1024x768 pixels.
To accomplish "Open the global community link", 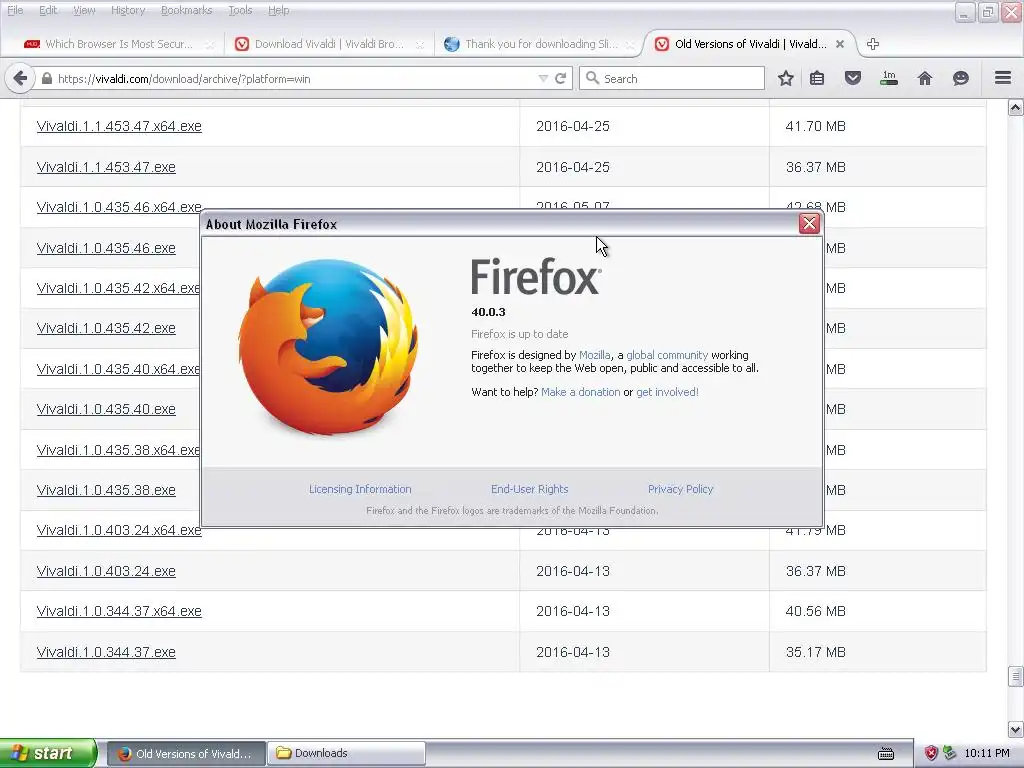I will tap(667, 355).
